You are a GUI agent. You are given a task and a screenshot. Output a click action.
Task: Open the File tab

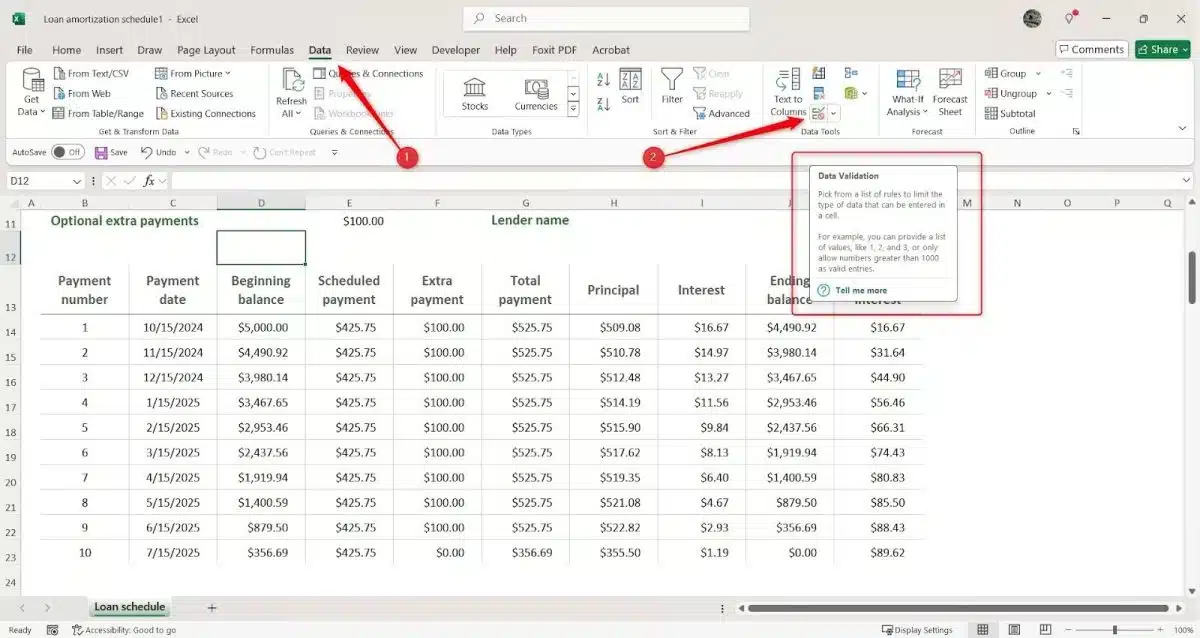point(25,50)
